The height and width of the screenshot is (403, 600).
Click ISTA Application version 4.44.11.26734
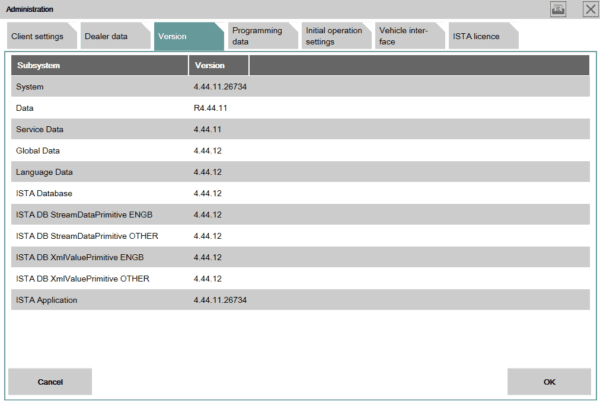coord(220,300)
